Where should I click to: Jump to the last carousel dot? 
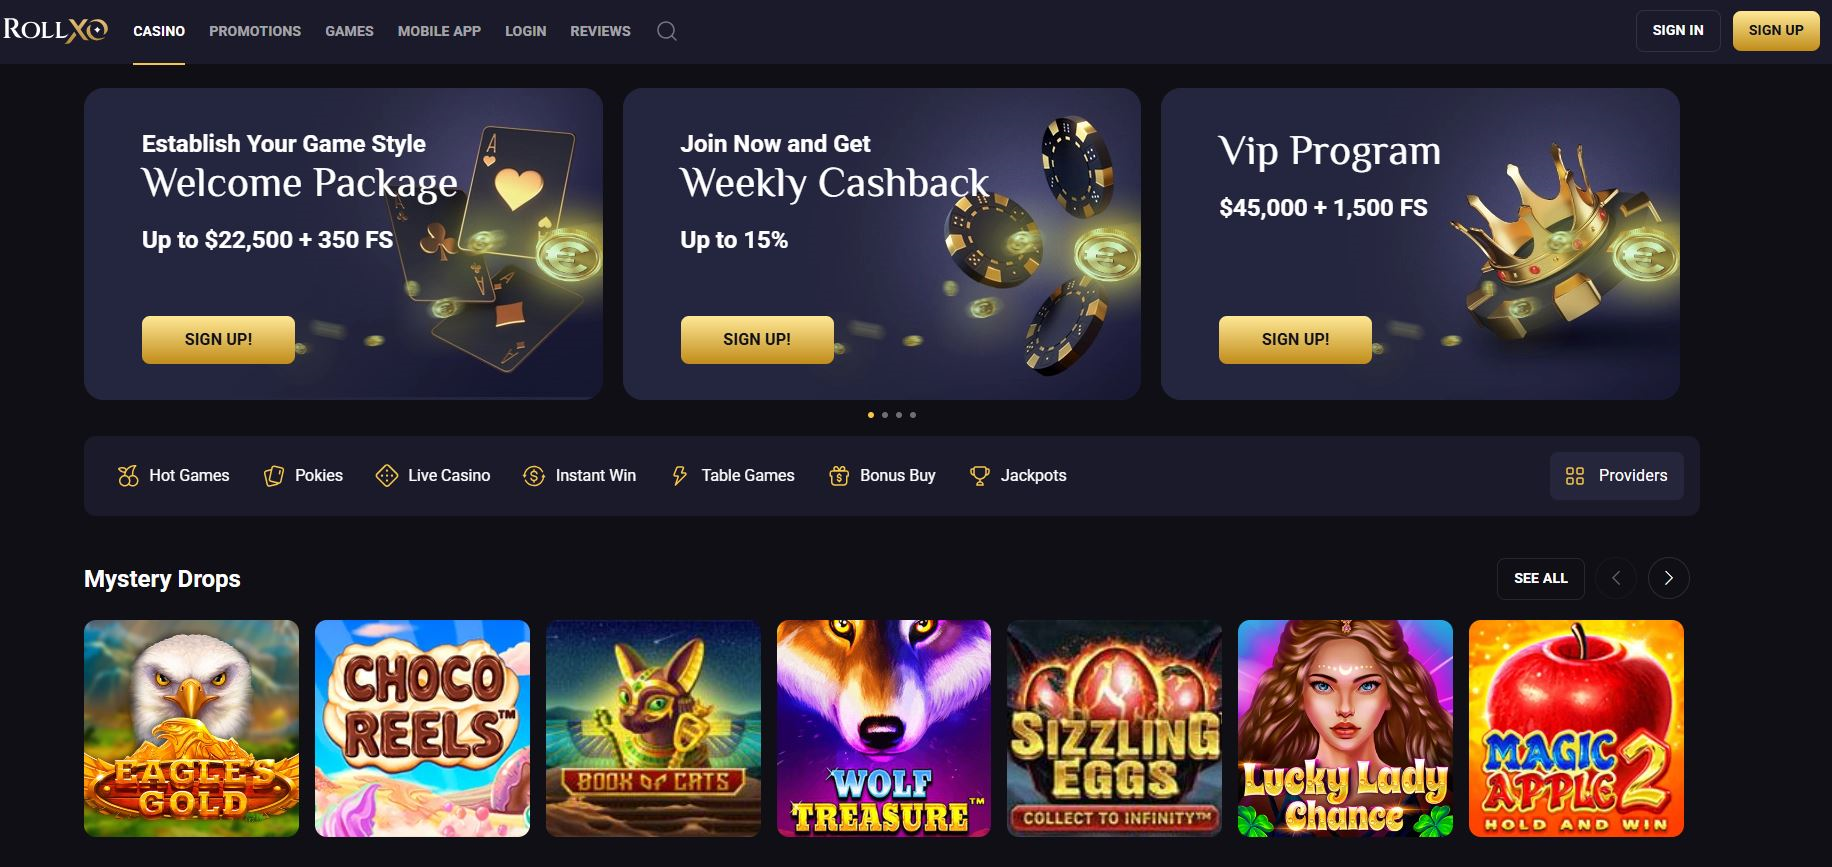913,415
